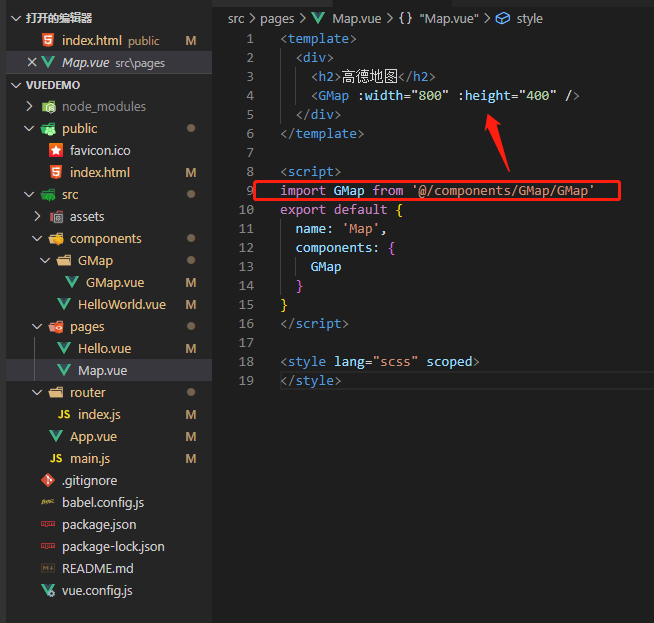
Task: Click the Vue icon of HelloWorld.vue
Action: click(64, 305)
